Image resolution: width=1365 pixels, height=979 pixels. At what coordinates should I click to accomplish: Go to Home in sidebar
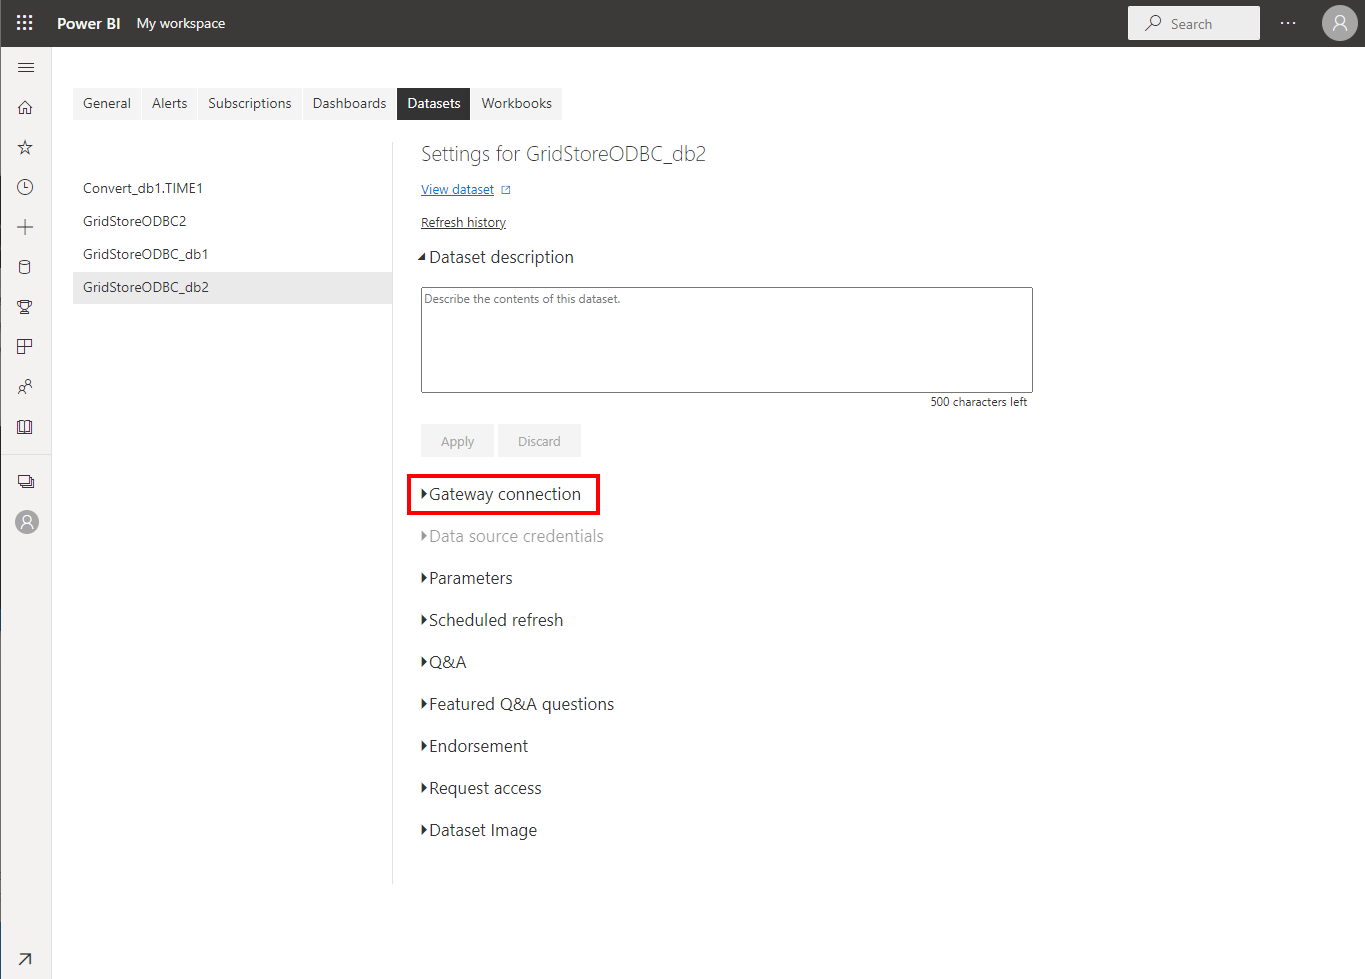tap(26, 108)
